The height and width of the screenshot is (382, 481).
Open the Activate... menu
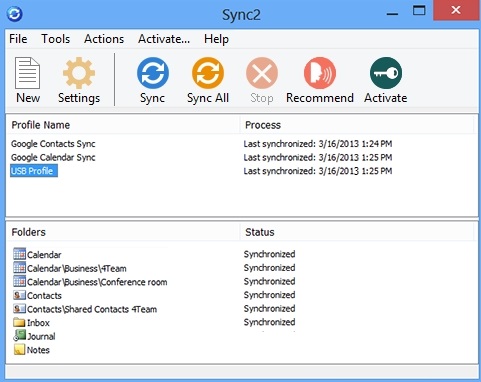coord(164,39)
